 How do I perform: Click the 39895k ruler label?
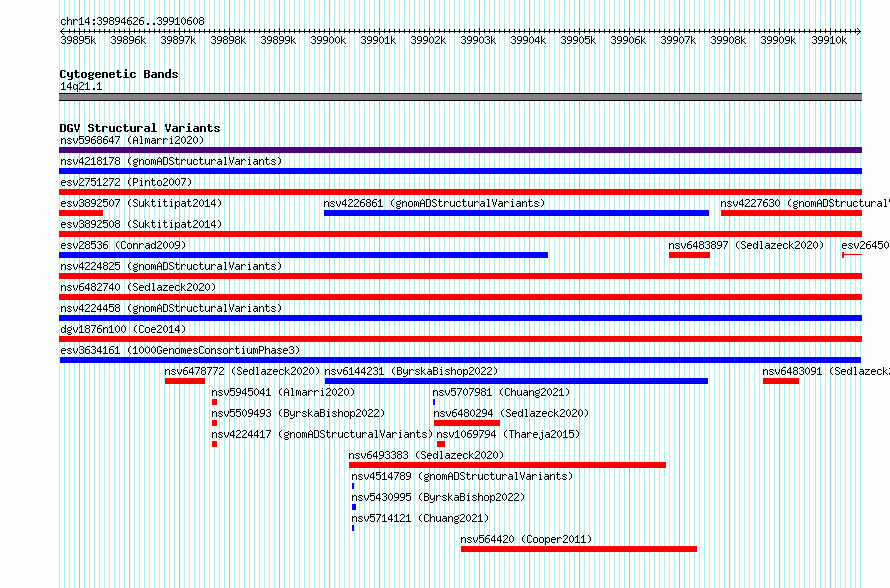point(78,40)
